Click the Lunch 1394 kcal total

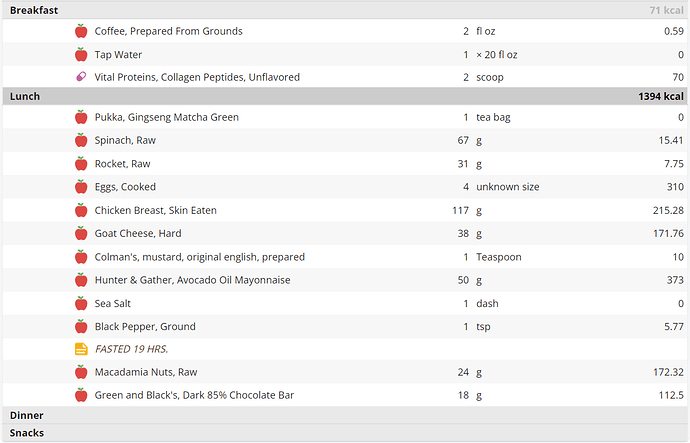pos(661,96)
